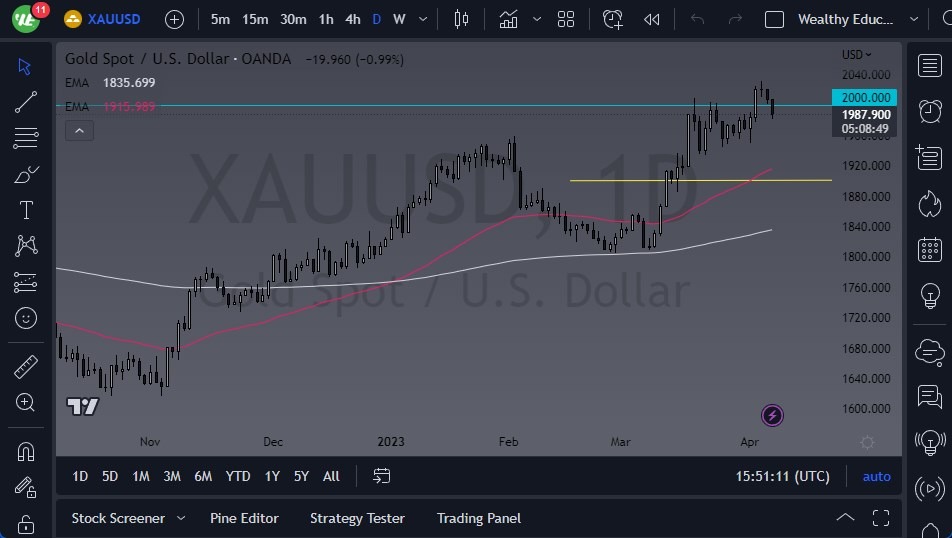952x538 pixels.
Task: Click the purple lightning event marker
Action: [772, 415]
